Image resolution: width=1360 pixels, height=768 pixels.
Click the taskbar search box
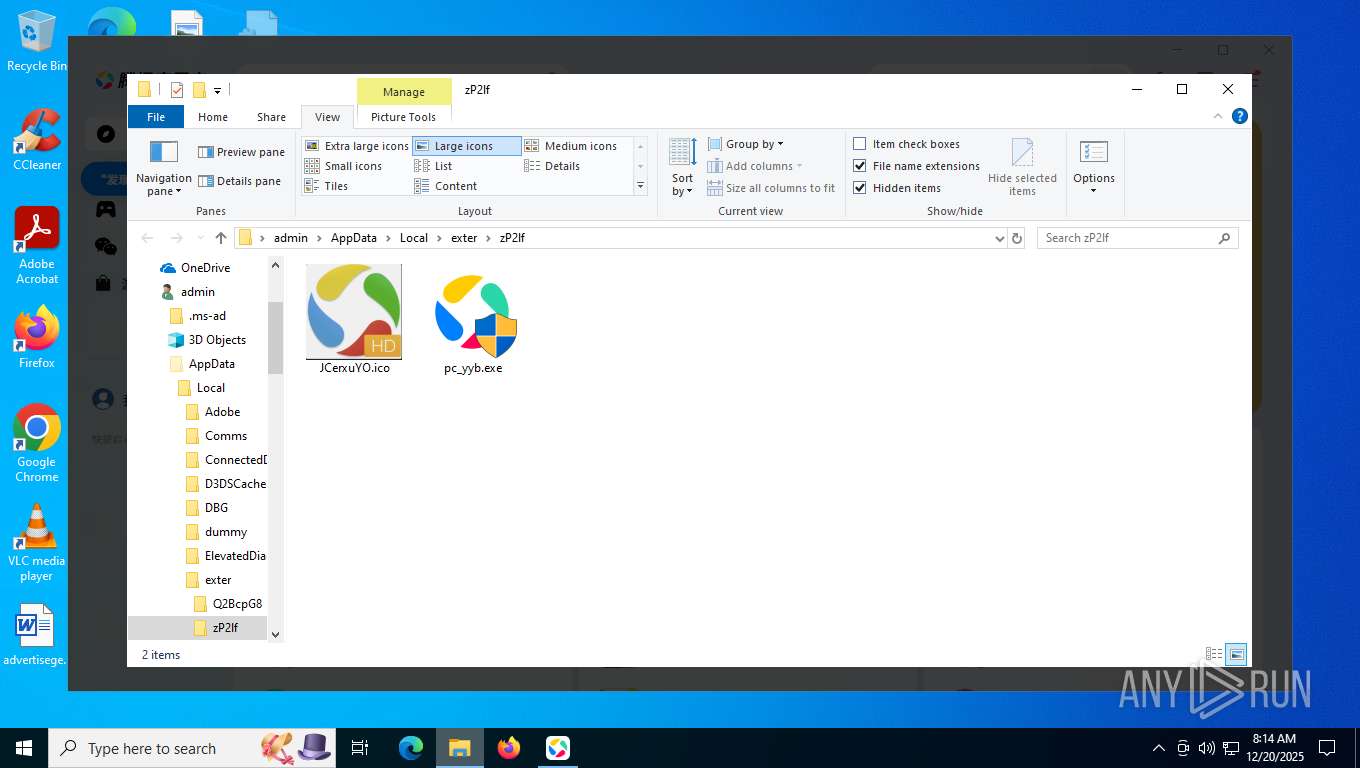(193, 748)
